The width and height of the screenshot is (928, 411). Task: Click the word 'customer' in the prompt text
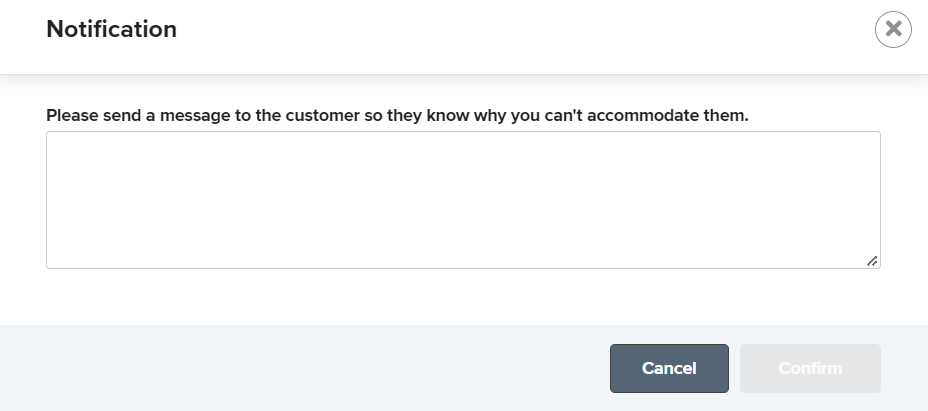323,115
